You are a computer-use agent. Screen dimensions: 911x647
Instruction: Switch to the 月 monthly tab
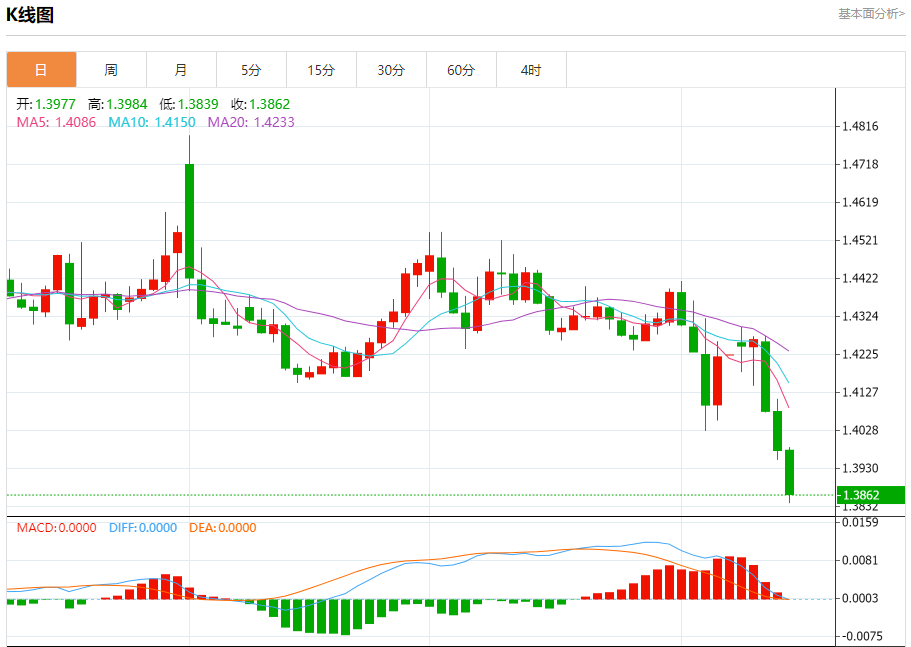pyautogui.click(x=181, y=70)
